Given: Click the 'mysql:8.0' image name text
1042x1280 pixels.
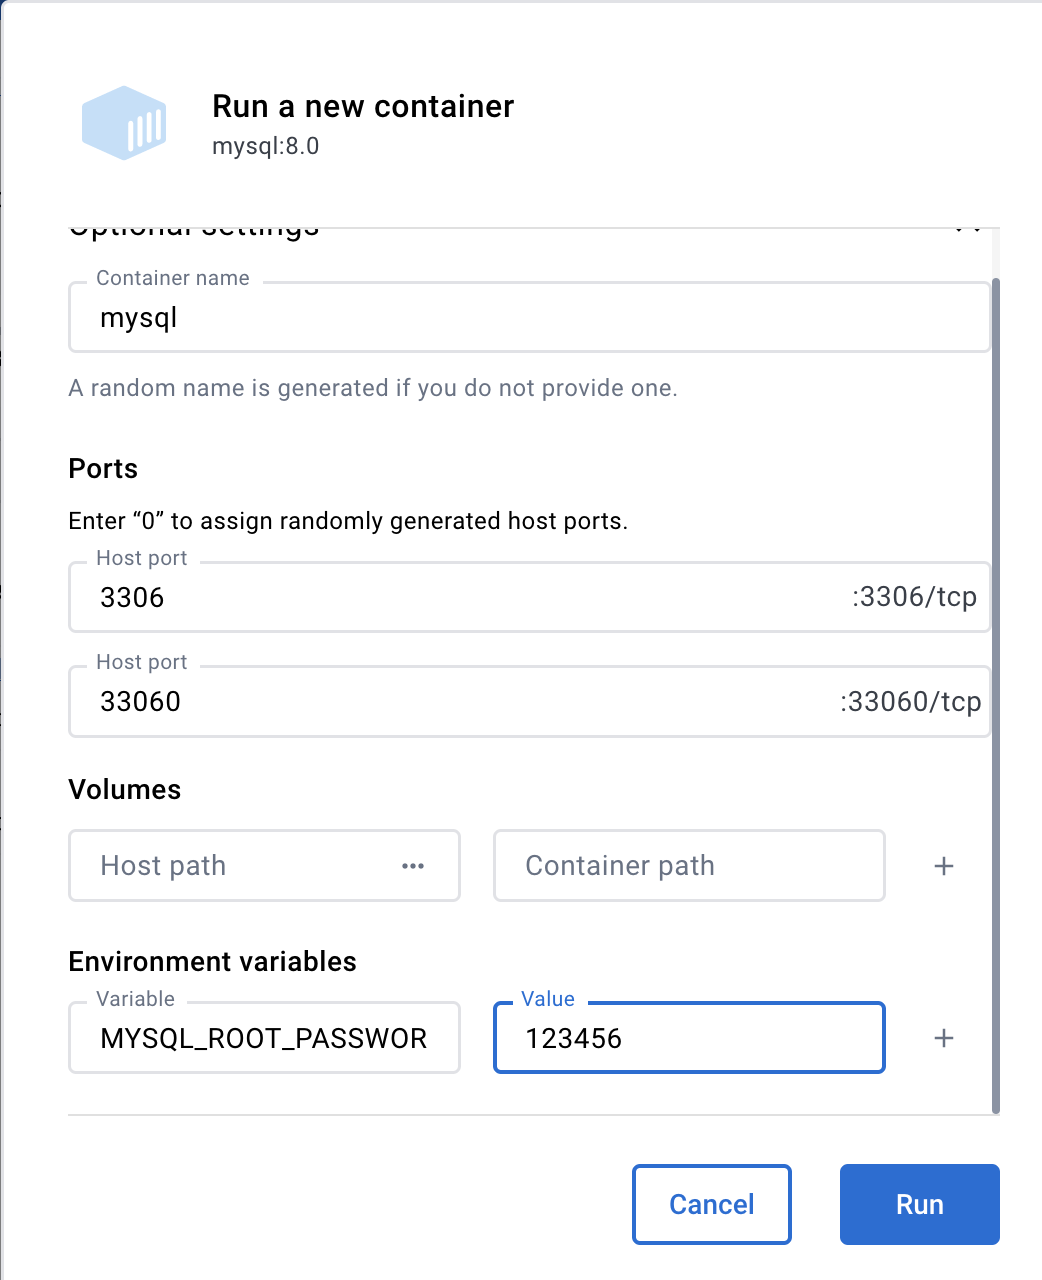Looking at the screenshot, I should coord(265,146).
